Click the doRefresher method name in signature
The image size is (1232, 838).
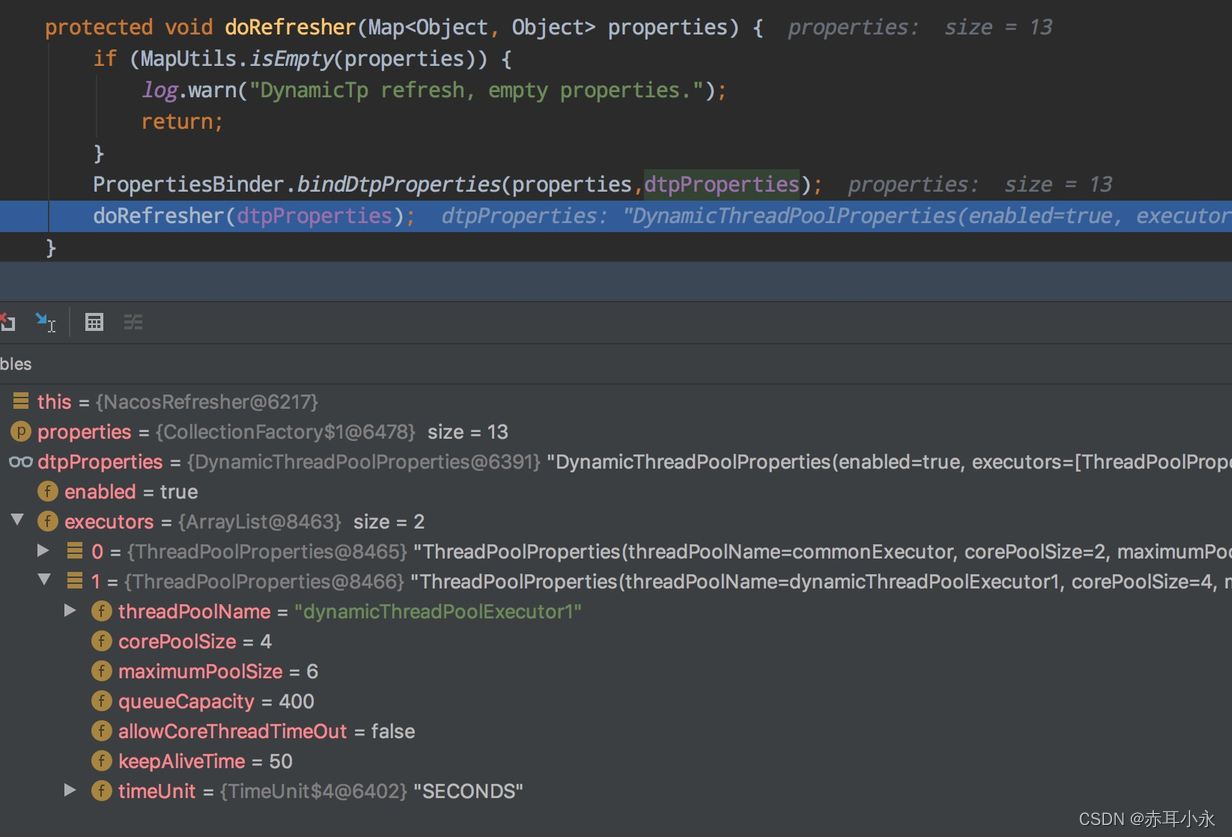point(290,27)
